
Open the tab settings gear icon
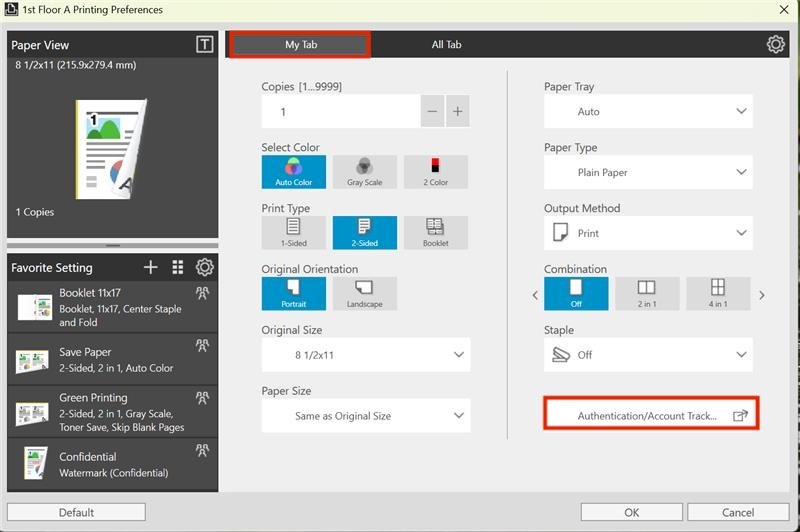click(776, 44)
